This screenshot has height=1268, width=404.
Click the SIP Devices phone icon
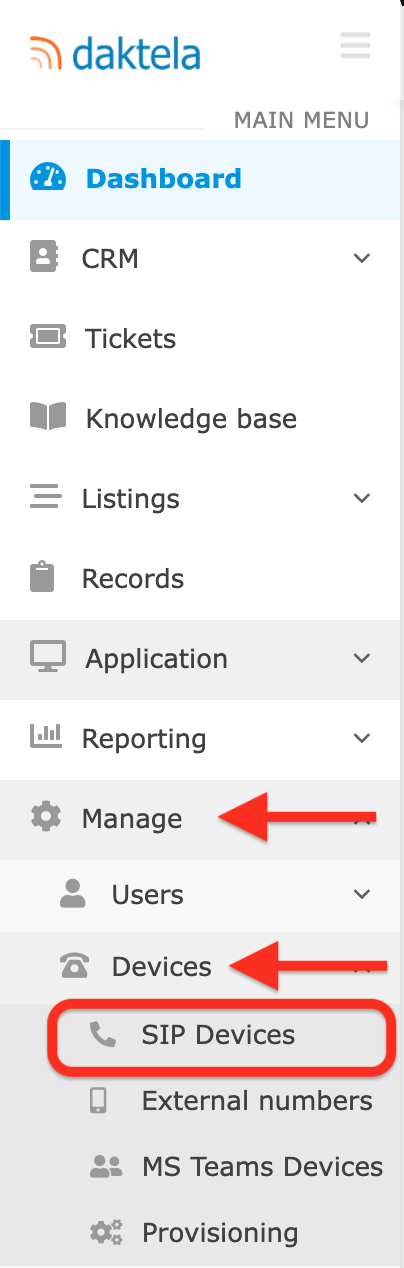103,1035
